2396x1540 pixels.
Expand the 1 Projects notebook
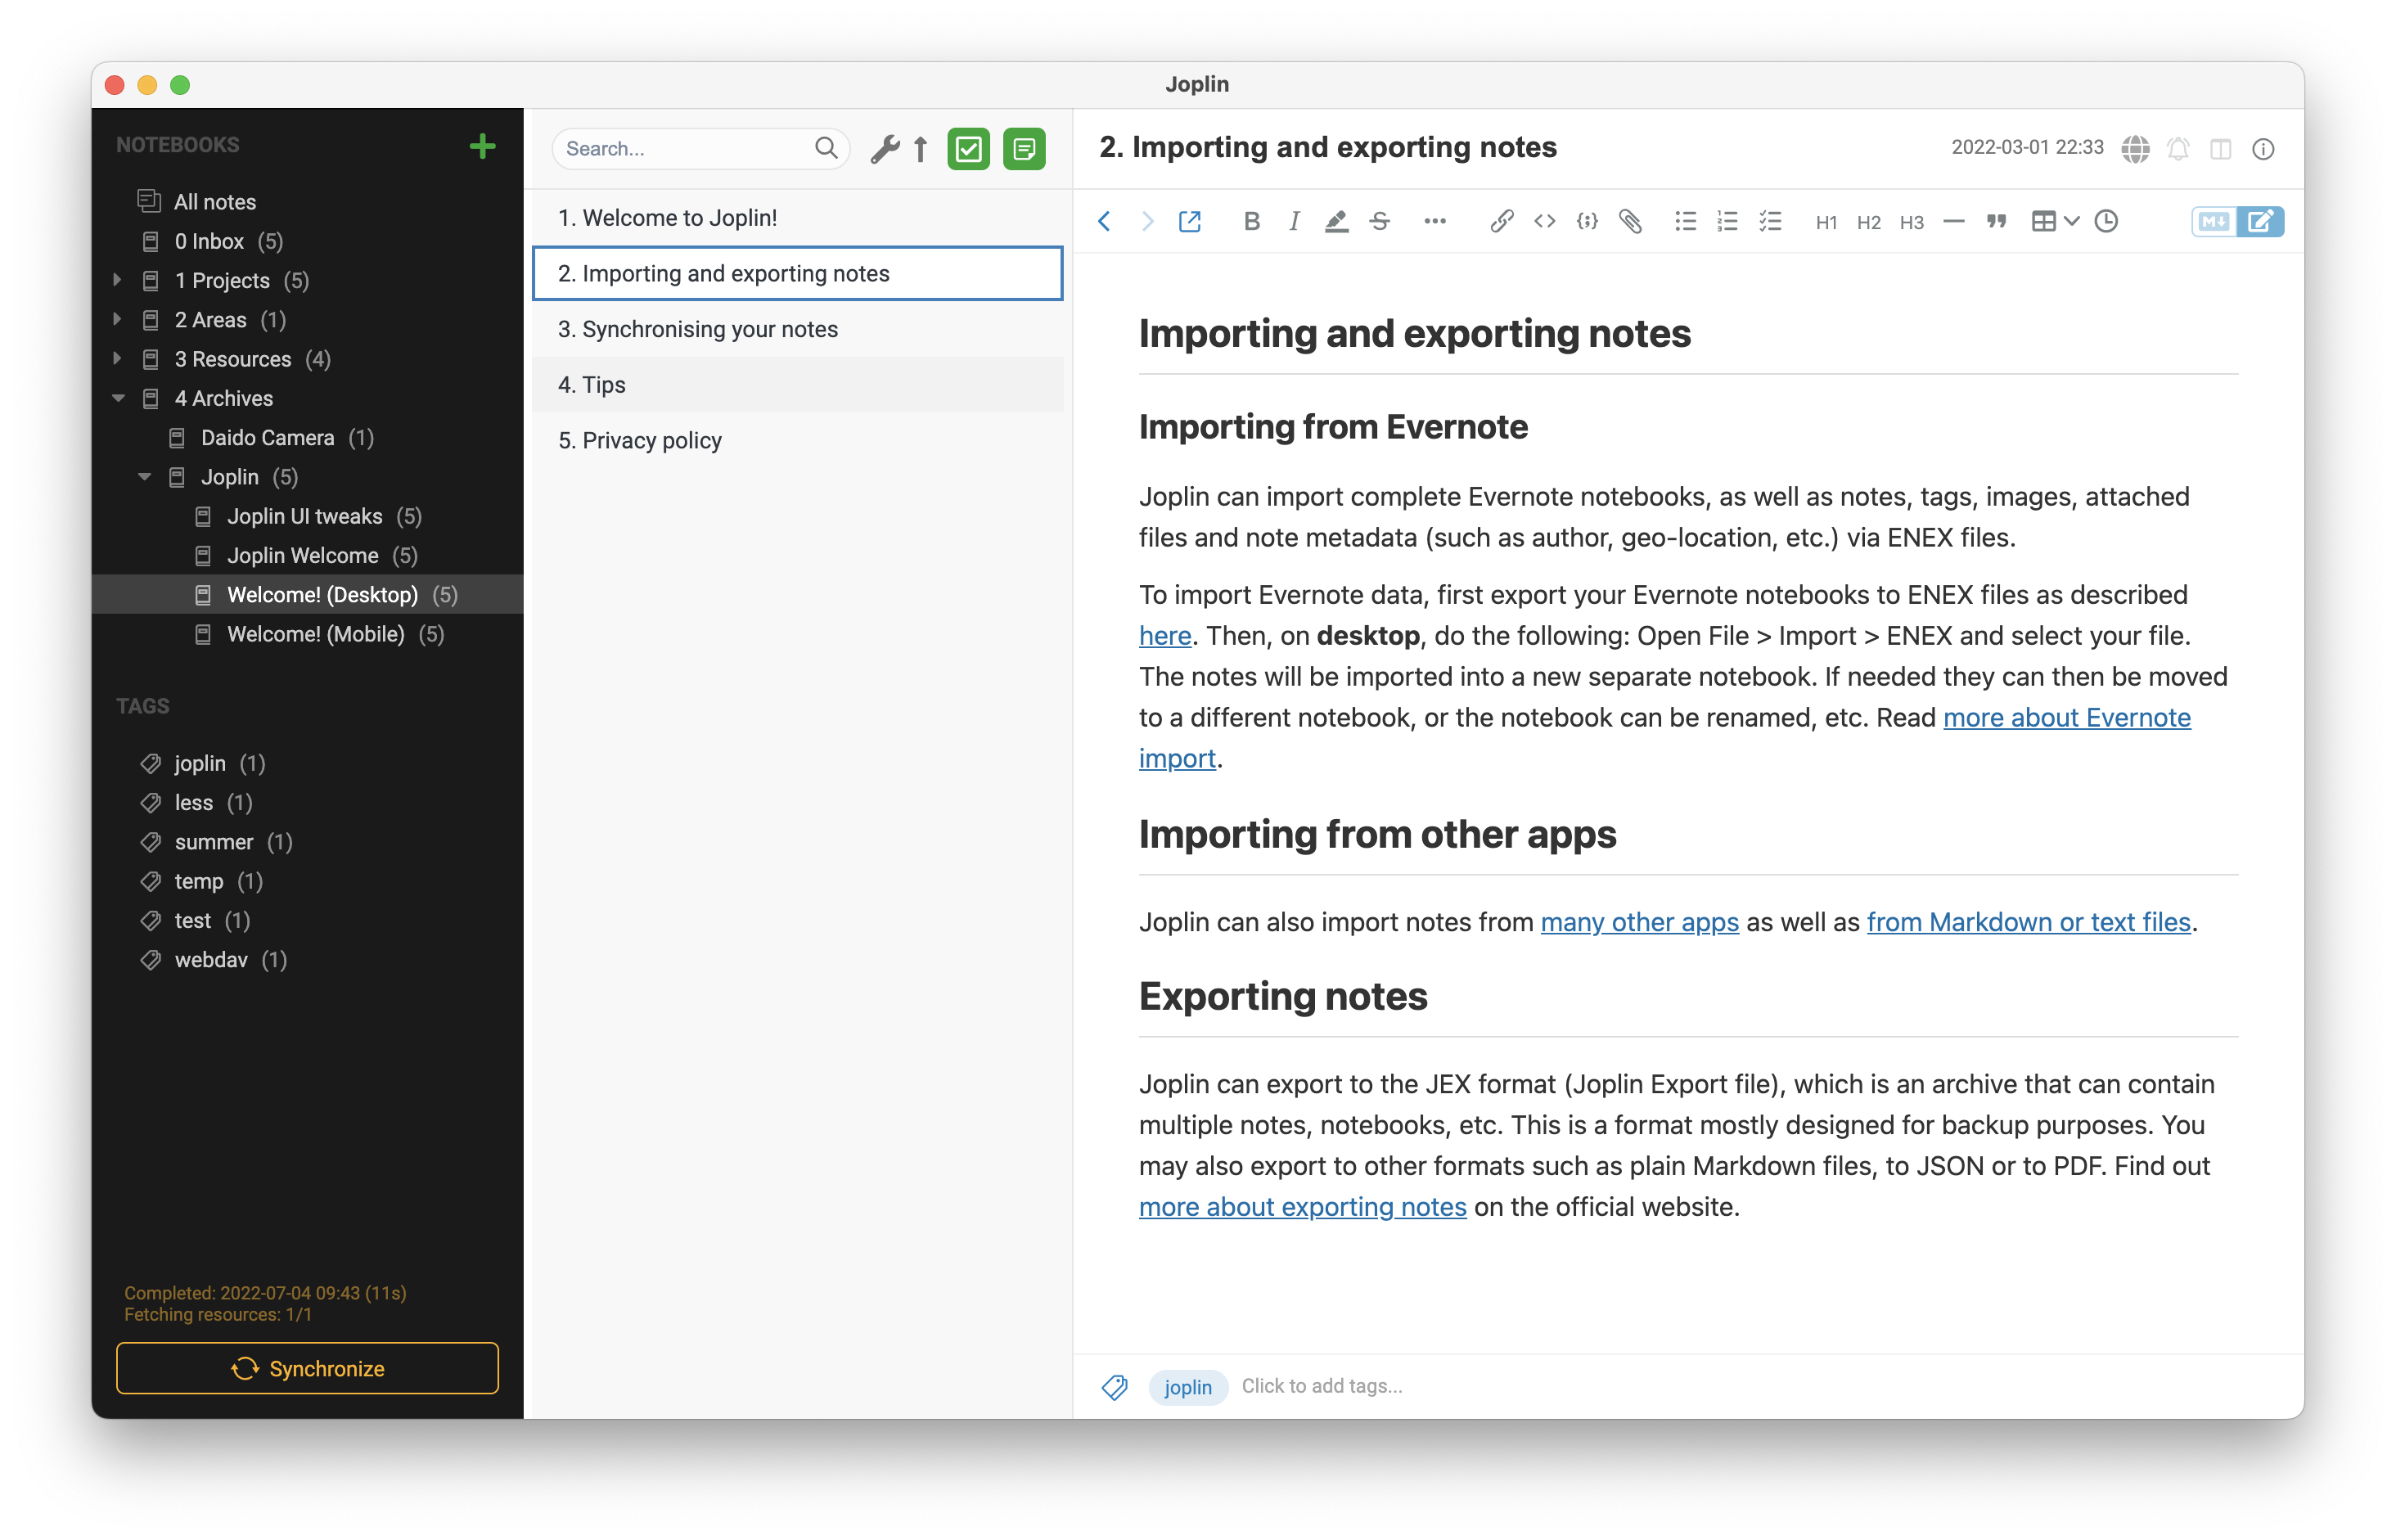117,279
